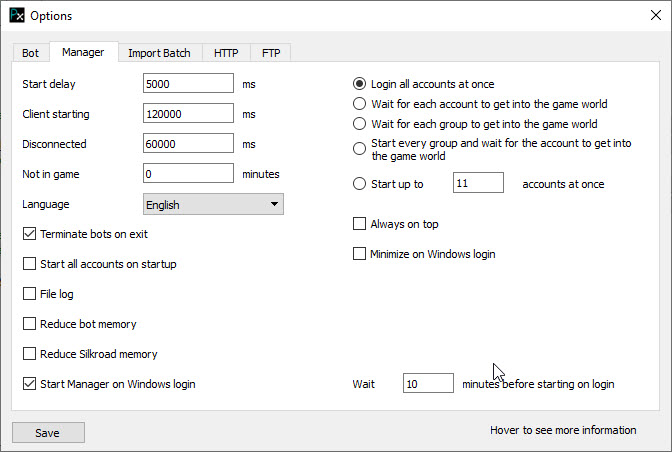Click the Wait minutes input box
This screenshot has height=452, width=672.
pos(427,384)
